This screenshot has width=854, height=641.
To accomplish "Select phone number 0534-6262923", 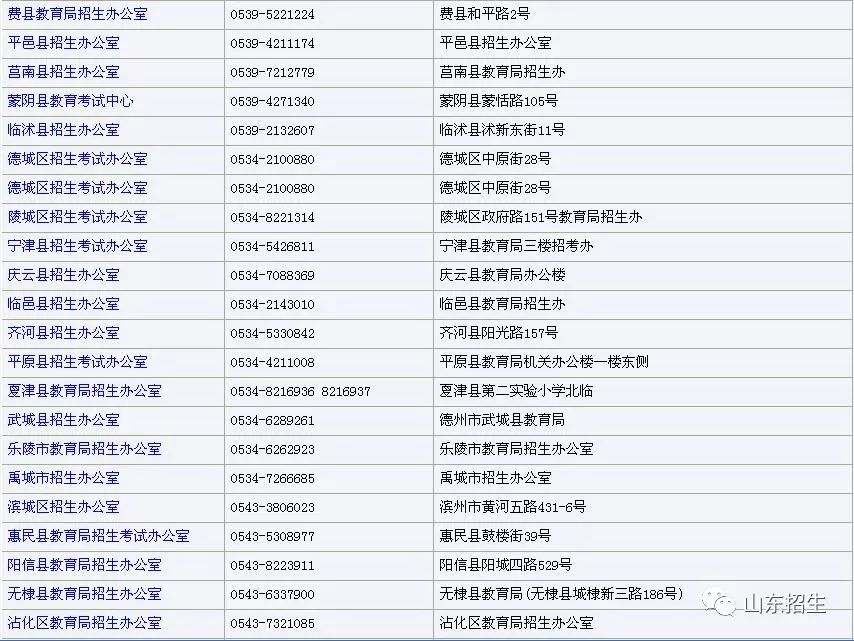I will point(272,449).
